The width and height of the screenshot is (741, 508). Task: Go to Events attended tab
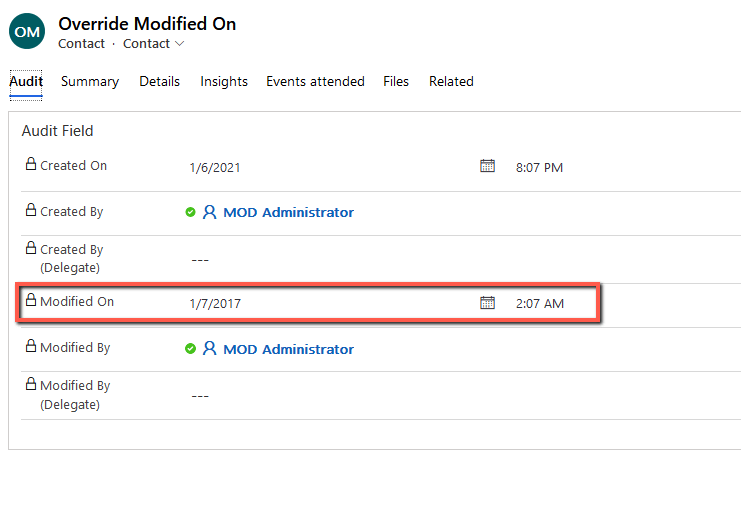coord(315,82)
